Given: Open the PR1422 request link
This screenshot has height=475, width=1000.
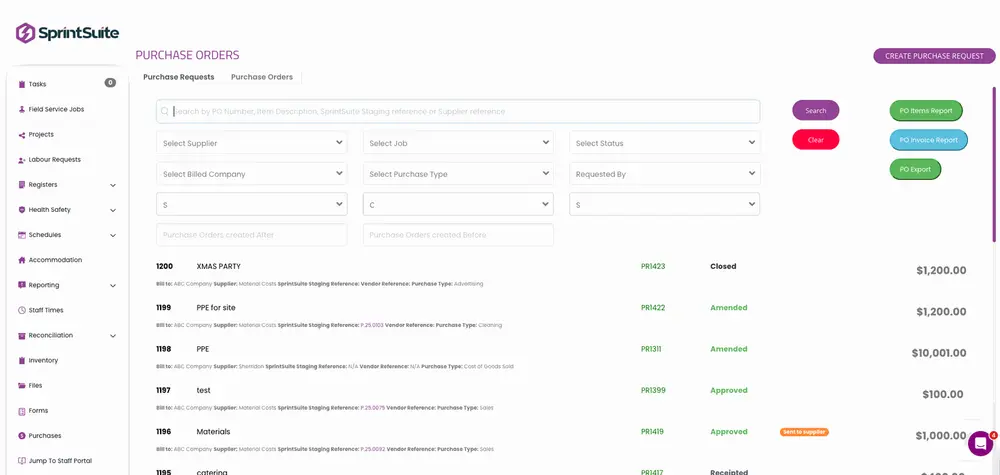Looking at the screenshot, I should pos(653,307).
